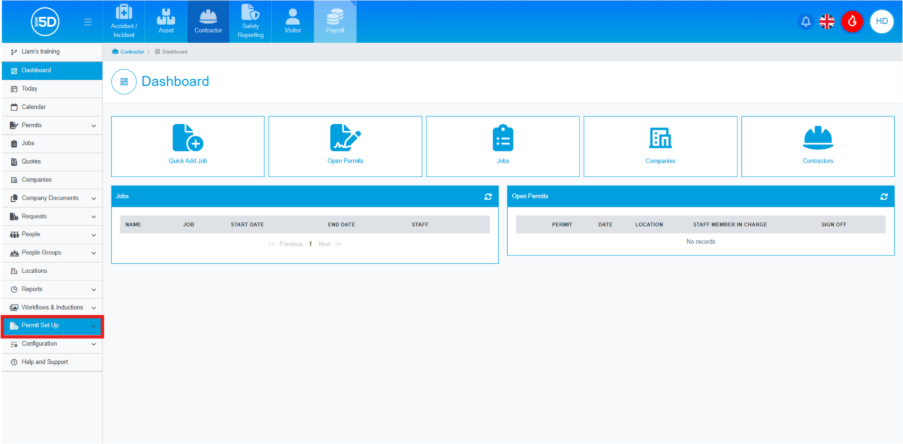Refresh the Jobs panel
Image resolution: width=903 pixels, height=444 pixels.
pyautogui.click(x=488, y=197)
